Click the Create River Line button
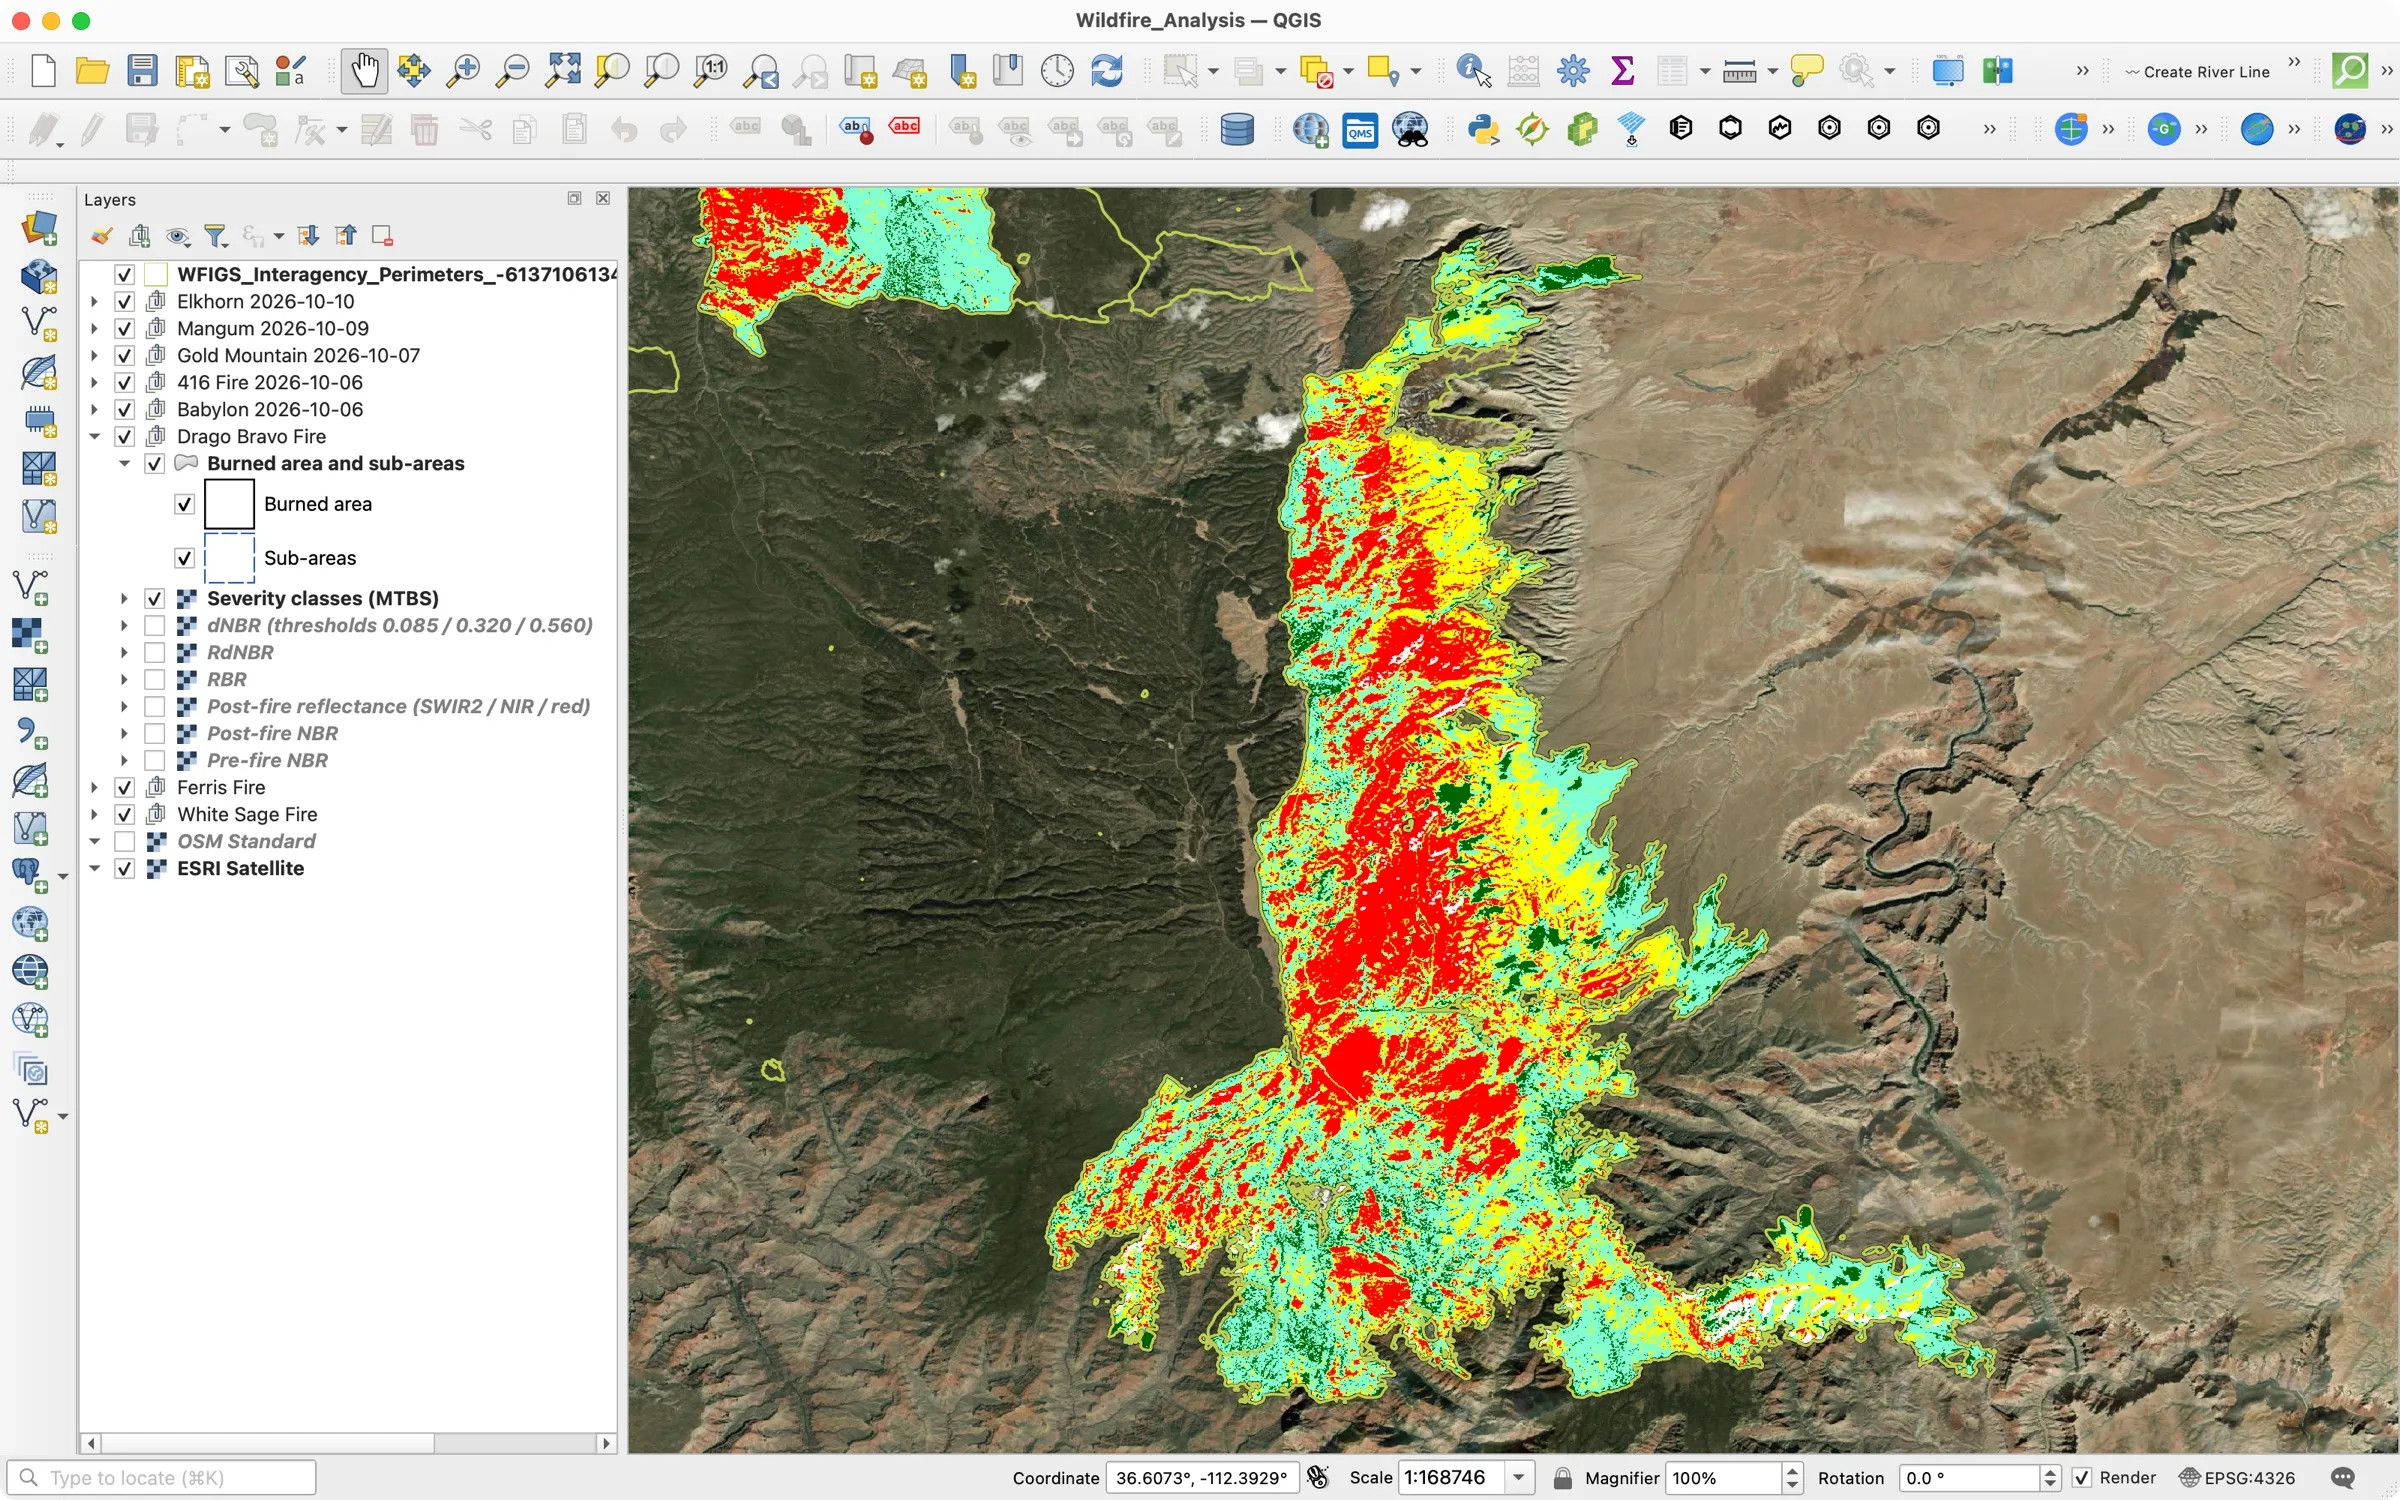Image resolution: width=2400 pixels, height=1500 pixels. [2196, 72]
